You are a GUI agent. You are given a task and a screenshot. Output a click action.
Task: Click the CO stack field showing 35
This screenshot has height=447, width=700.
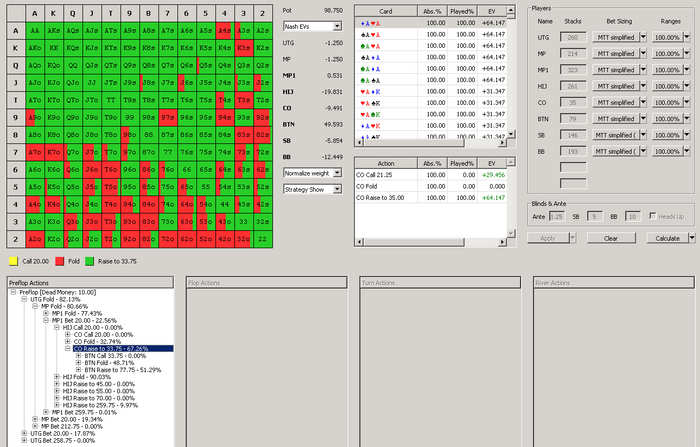[573, 102]
